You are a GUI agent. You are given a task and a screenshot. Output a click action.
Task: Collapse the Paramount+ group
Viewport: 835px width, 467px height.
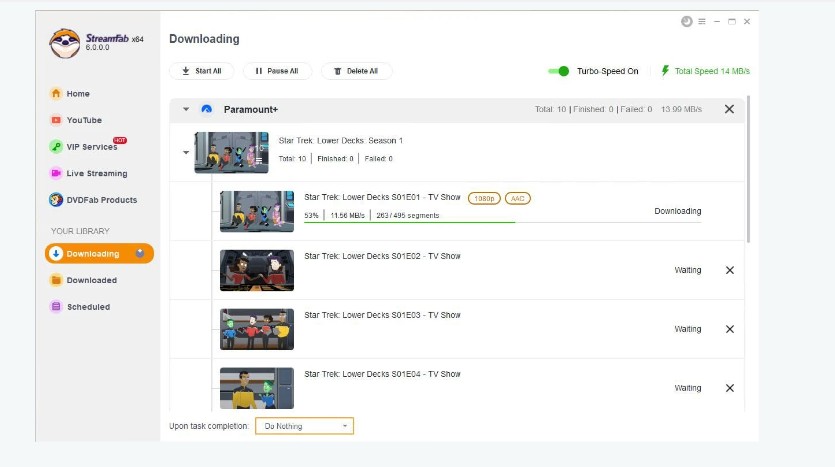pyautogui.click(x=186, y=109)
